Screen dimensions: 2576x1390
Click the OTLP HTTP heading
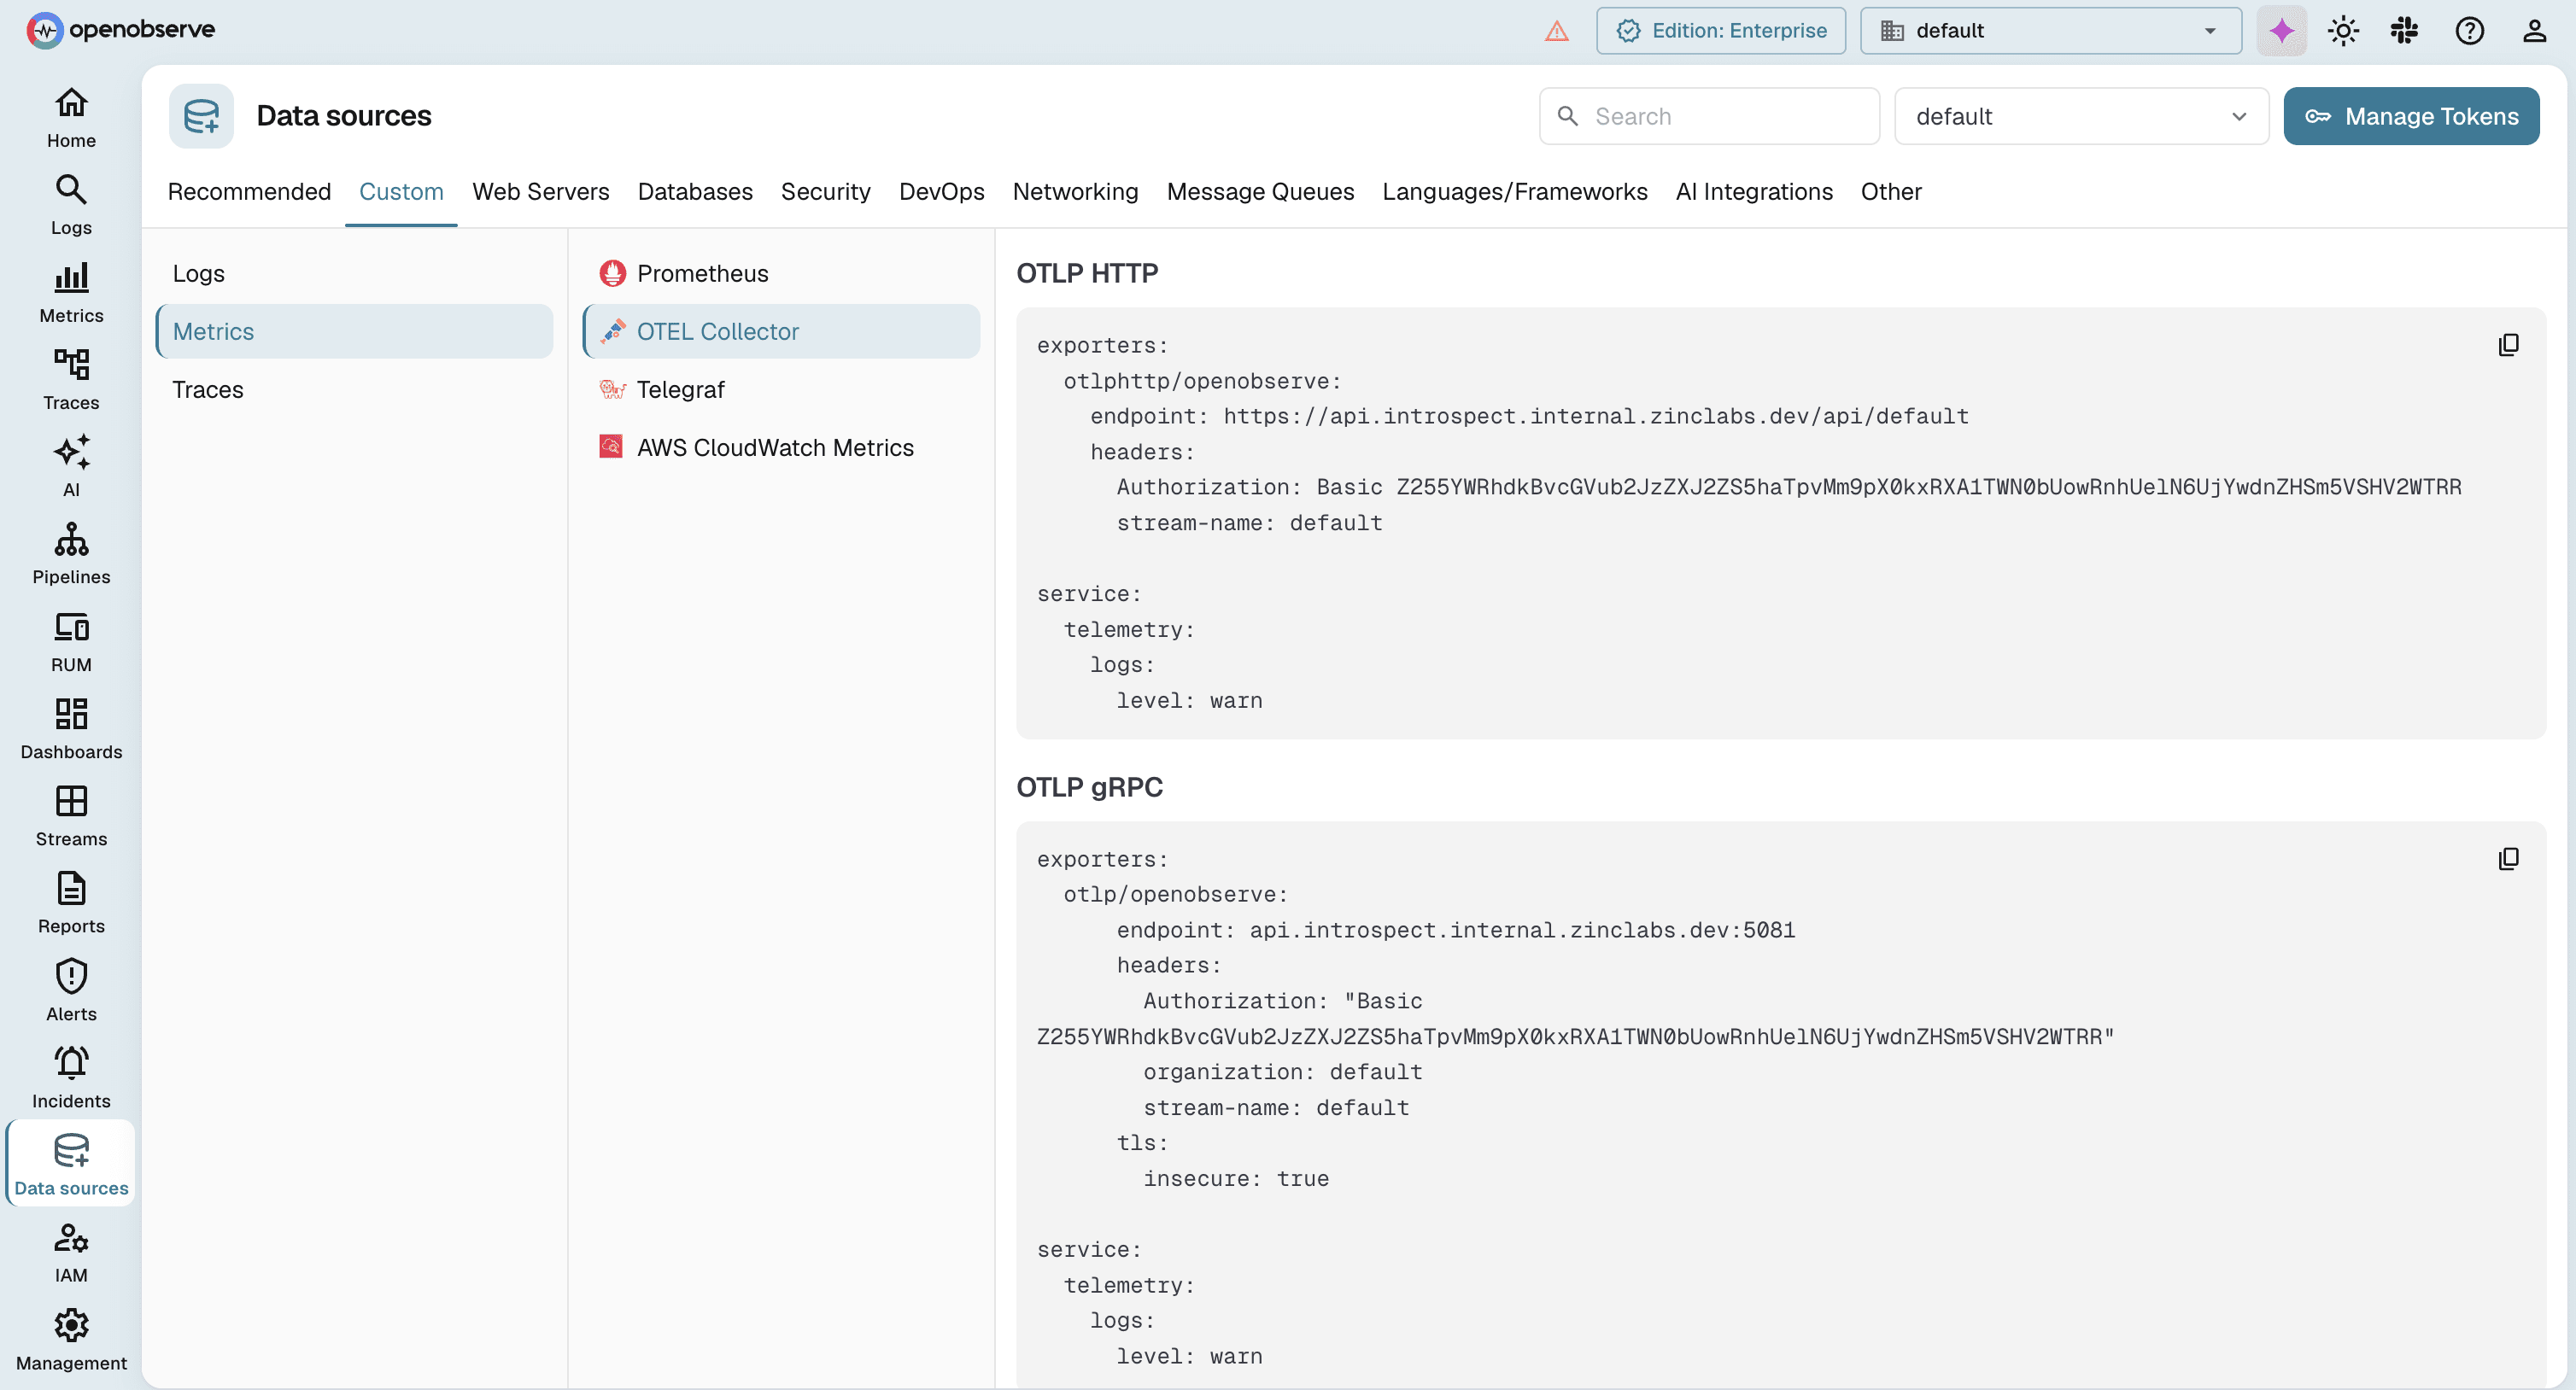pos(1087,274)
